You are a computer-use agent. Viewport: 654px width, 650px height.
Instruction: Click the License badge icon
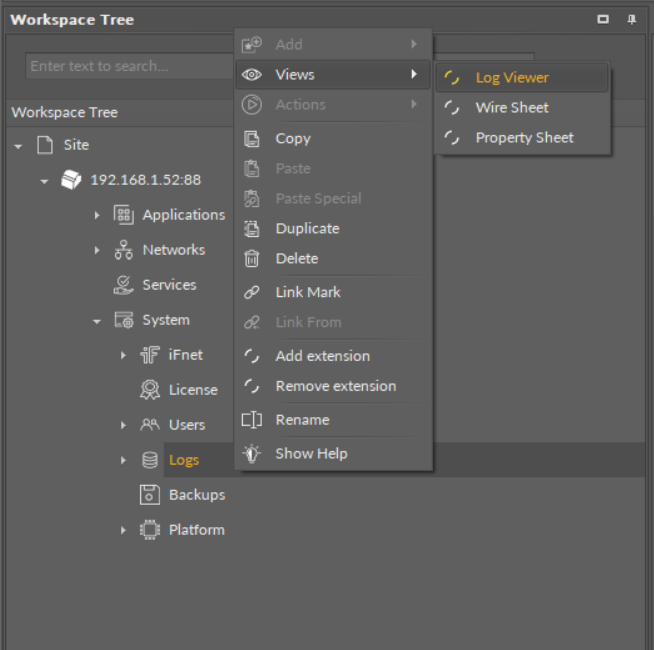(x=150, y=390)
